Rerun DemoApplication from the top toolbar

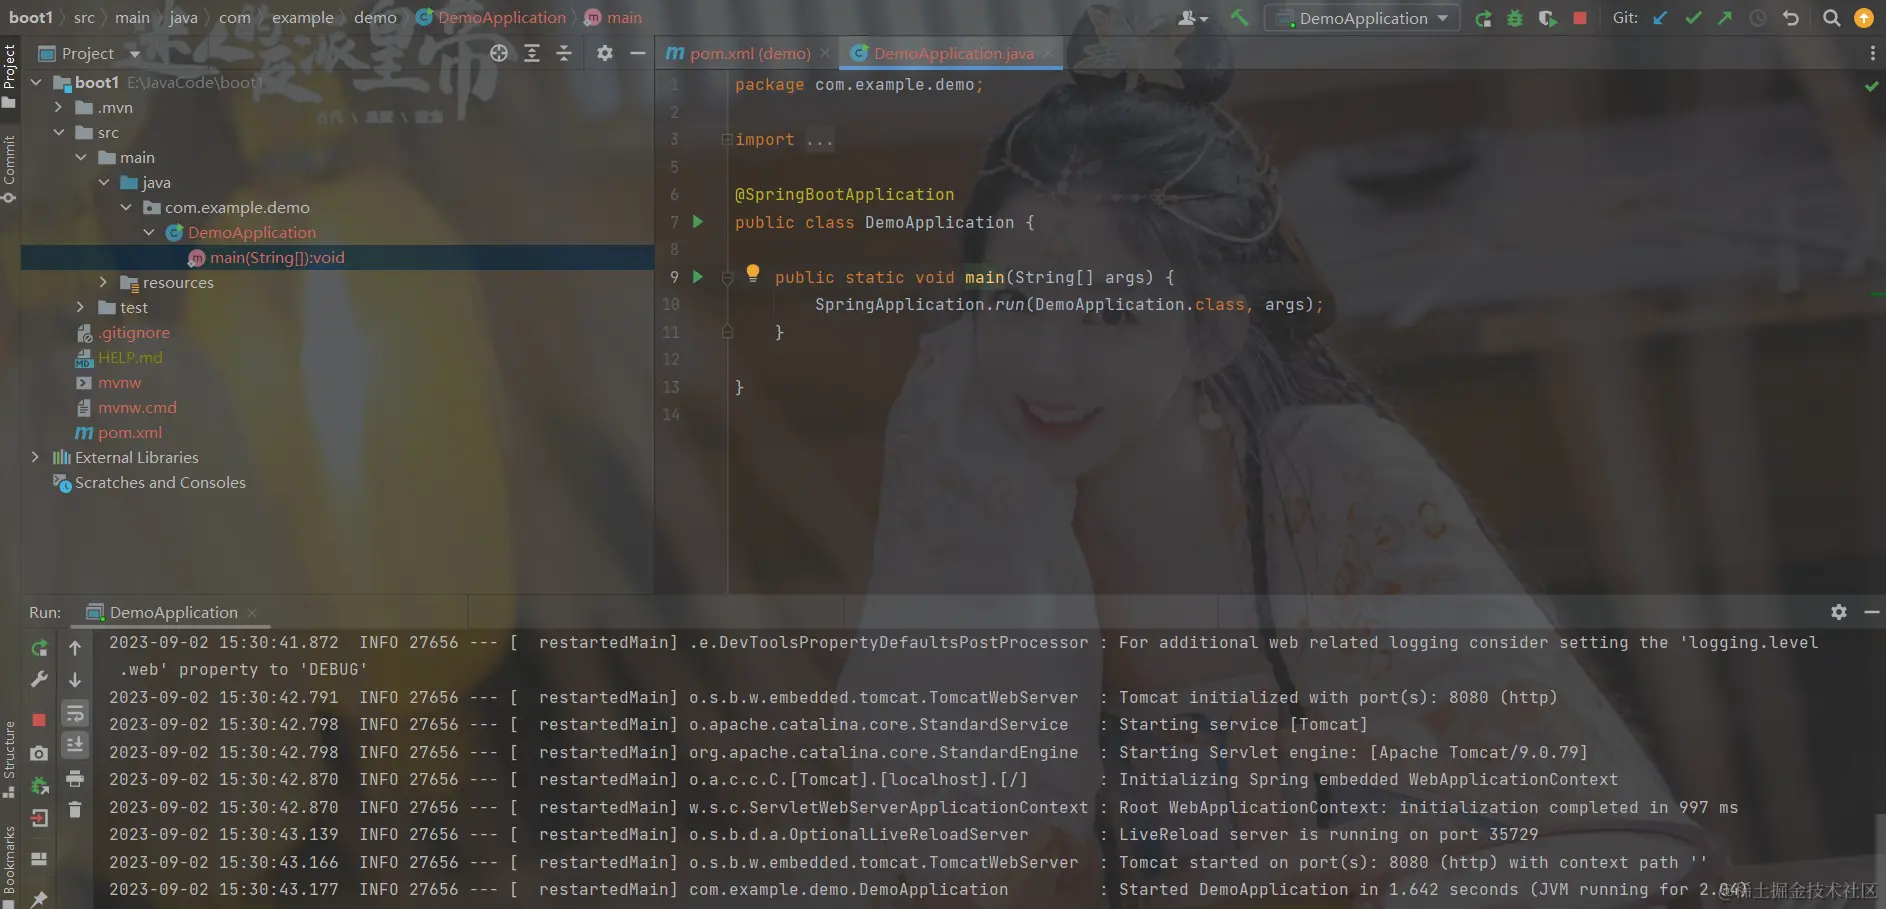(1483, 18)
